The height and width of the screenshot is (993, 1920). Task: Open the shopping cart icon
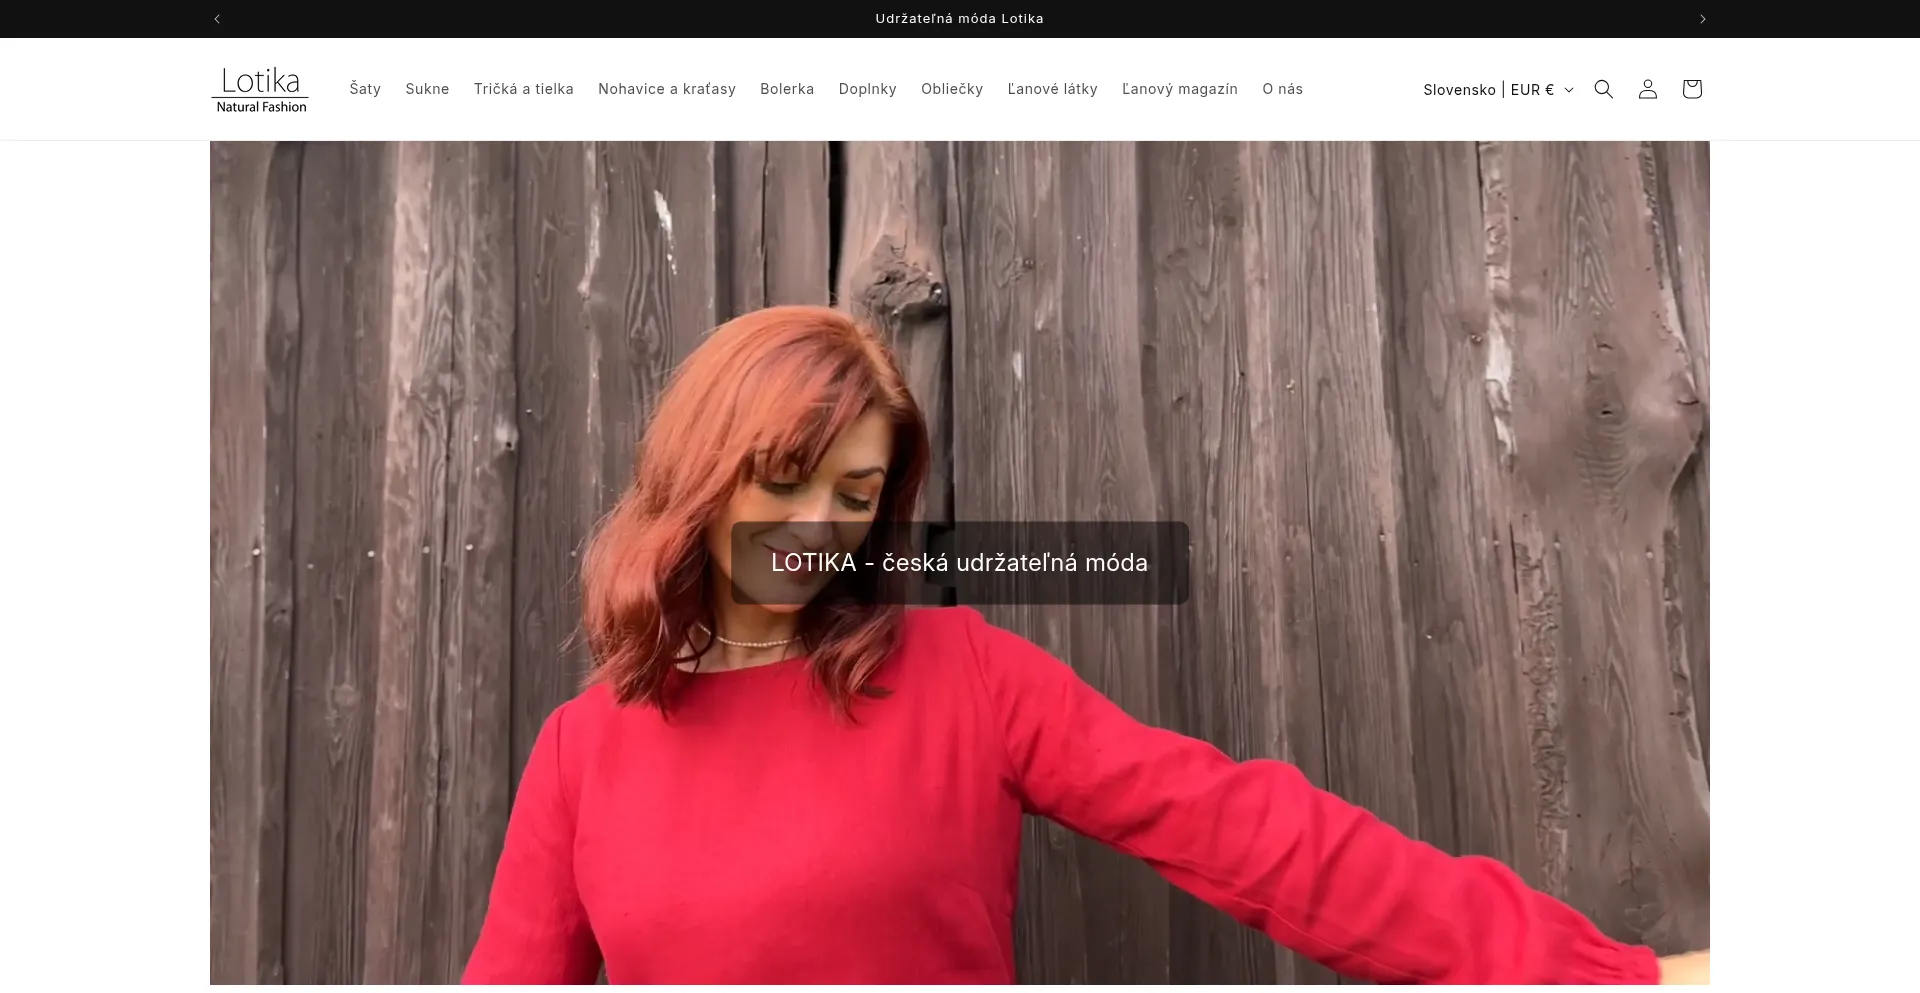click(x=1691, y=89)
